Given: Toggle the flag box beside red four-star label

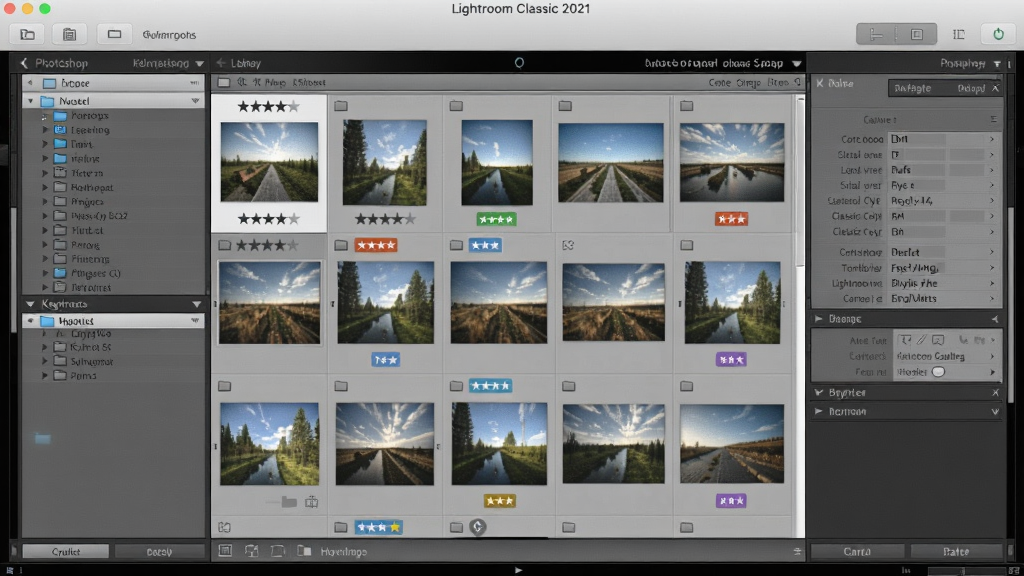Looking at the screenshot, I should [x=341, y=245].
